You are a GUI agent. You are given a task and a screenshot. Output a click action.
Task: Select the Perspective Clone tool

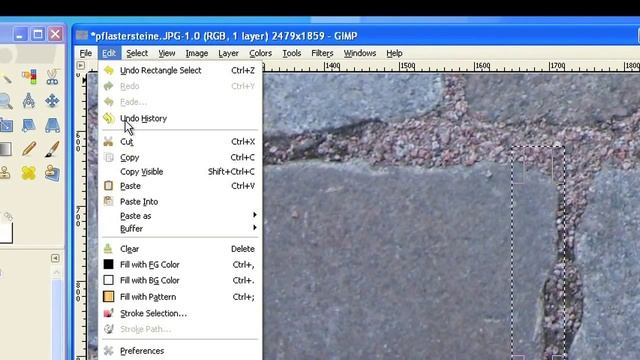coord(52,173)
